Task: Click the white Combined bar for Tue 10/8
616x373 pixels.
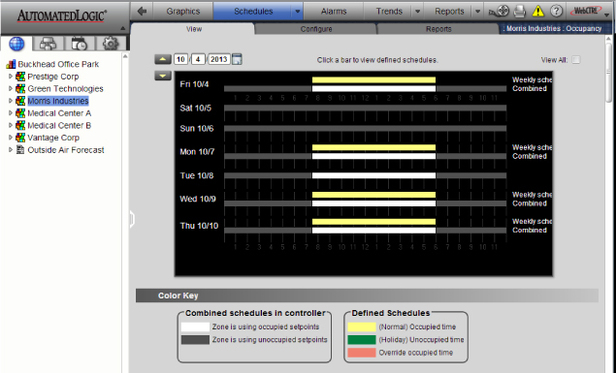Action: [374, 175]
